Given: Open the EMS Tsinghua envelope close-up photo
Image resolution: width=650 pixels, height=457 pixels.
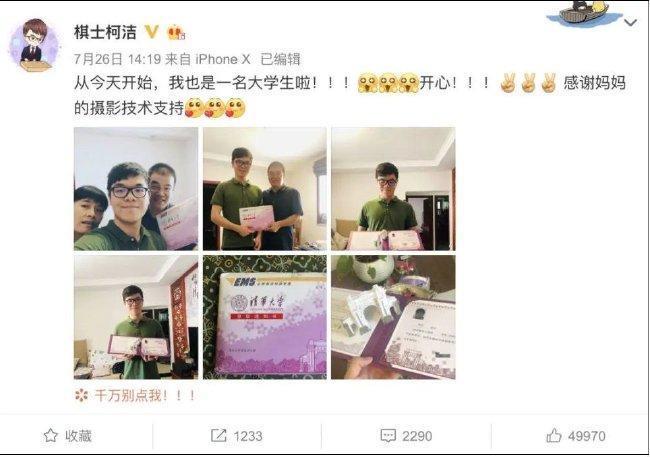Looking at the screenshot, I should click(264, 317).
